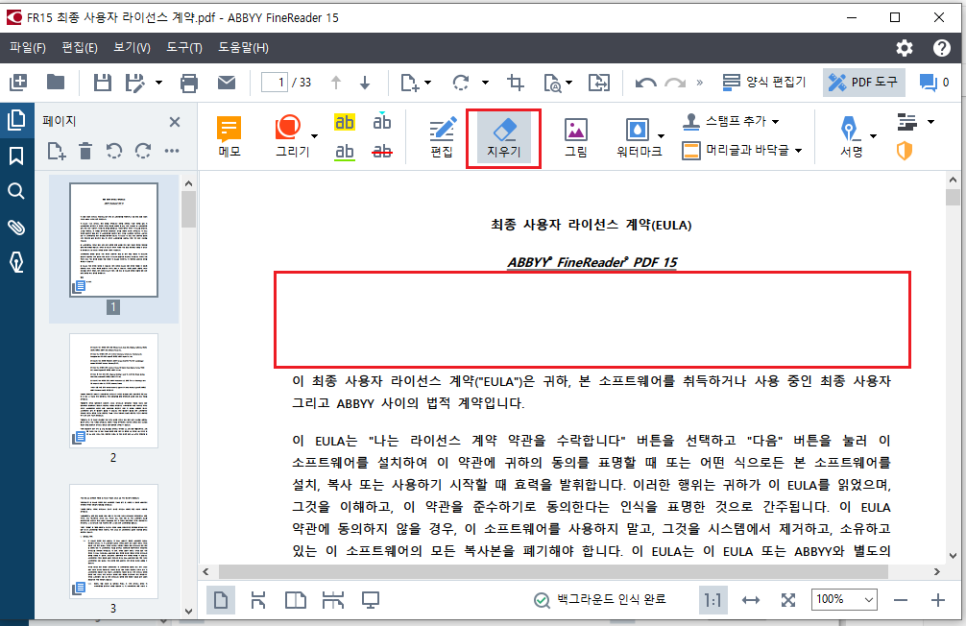Select the underline text tool
Image resolution: width=966 pixels, height=626 pixels.
[x=344, y=152]
